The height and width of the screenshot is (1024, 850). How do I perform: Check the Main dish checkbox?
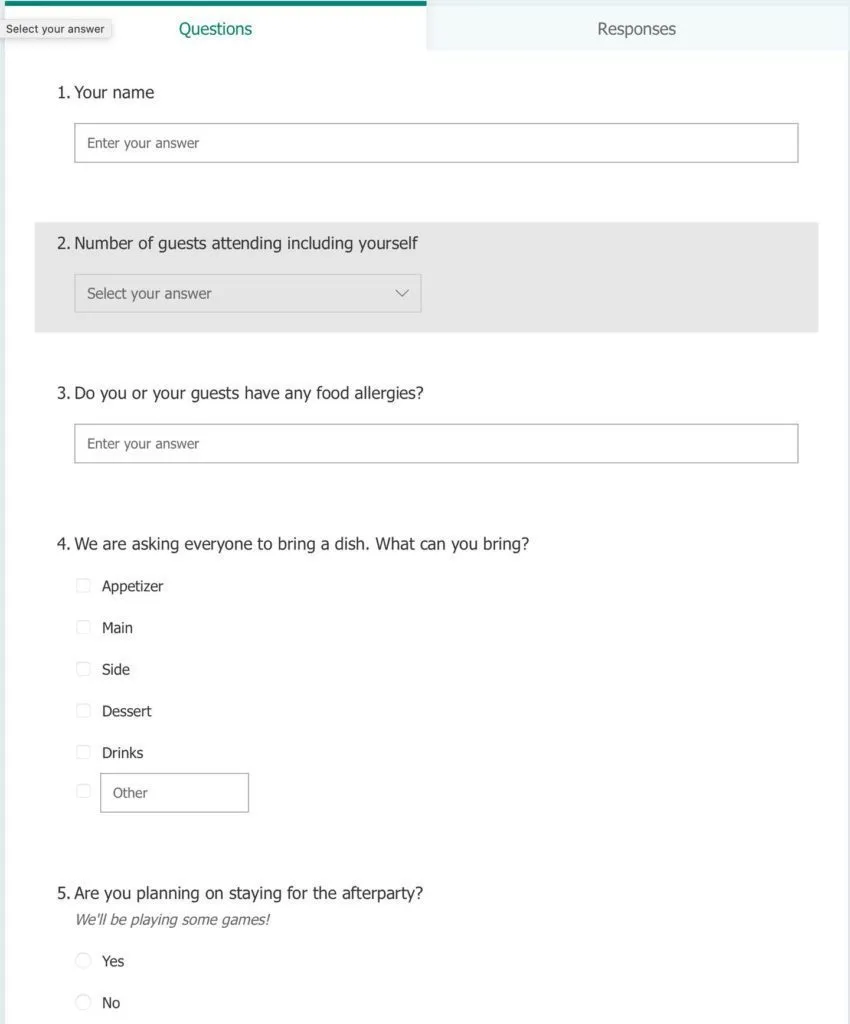pyautogui.click(x=84, y=628)
